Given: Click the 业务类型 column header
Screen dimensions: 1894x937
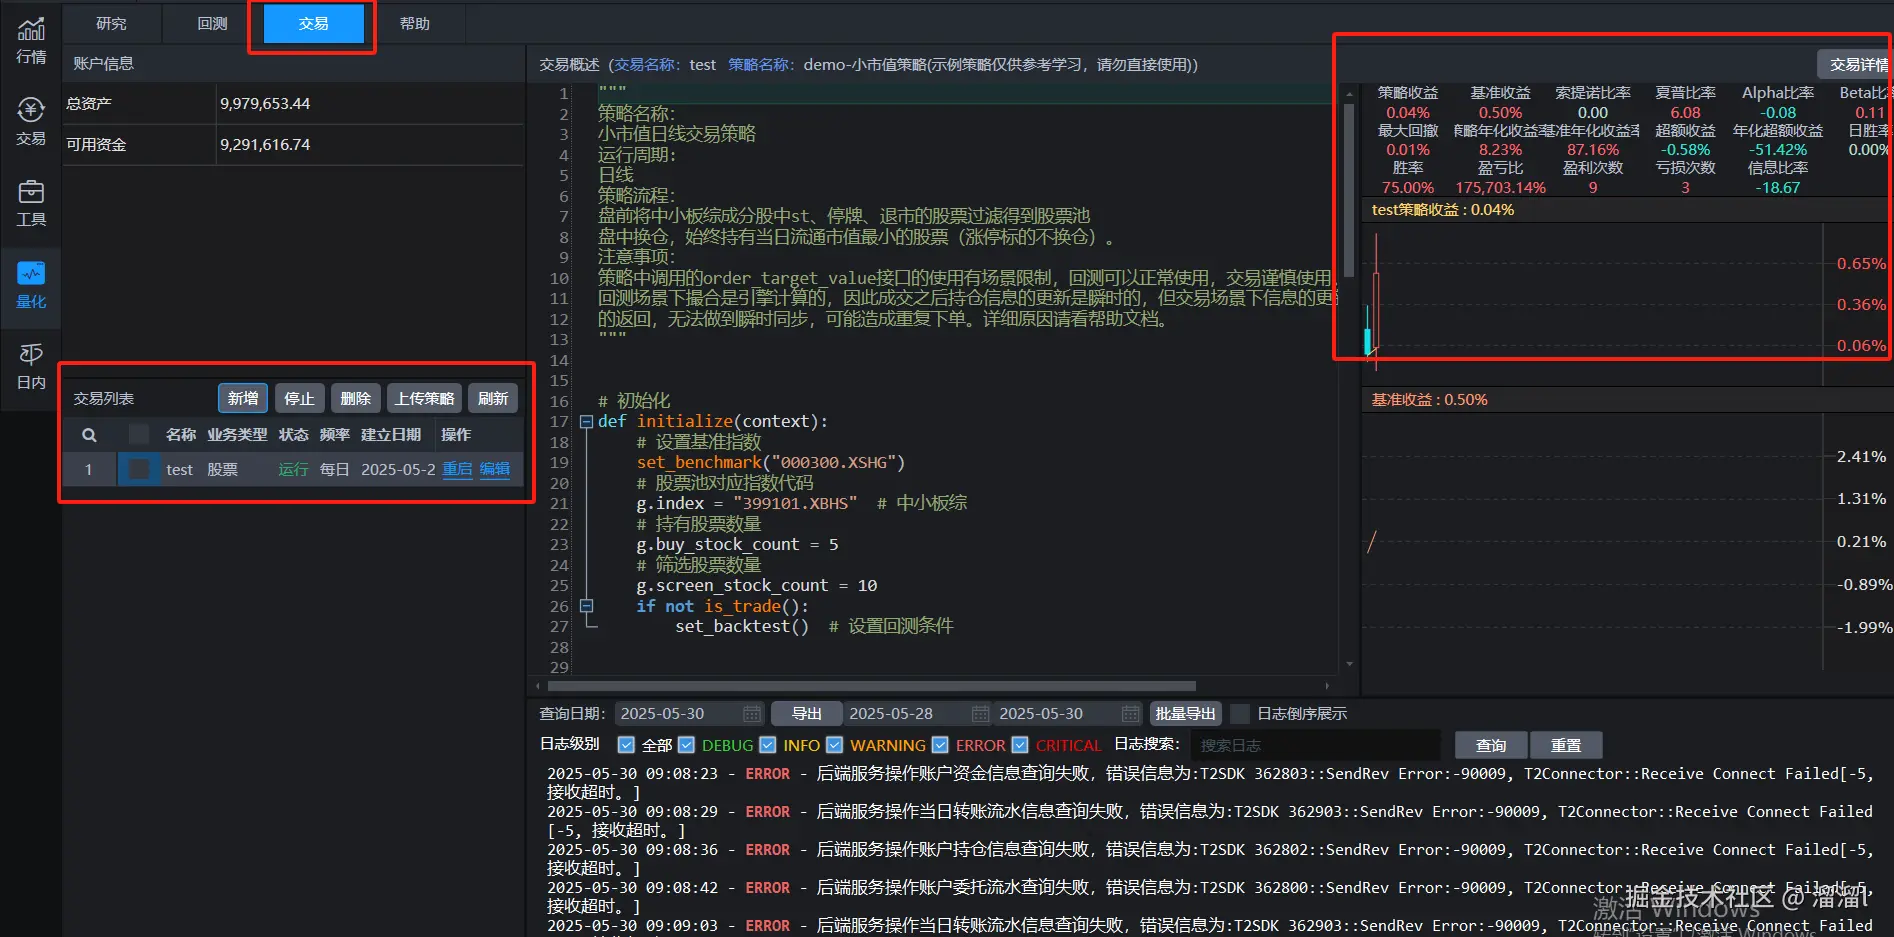Looking at the screenshot, I should coord(237,434).
